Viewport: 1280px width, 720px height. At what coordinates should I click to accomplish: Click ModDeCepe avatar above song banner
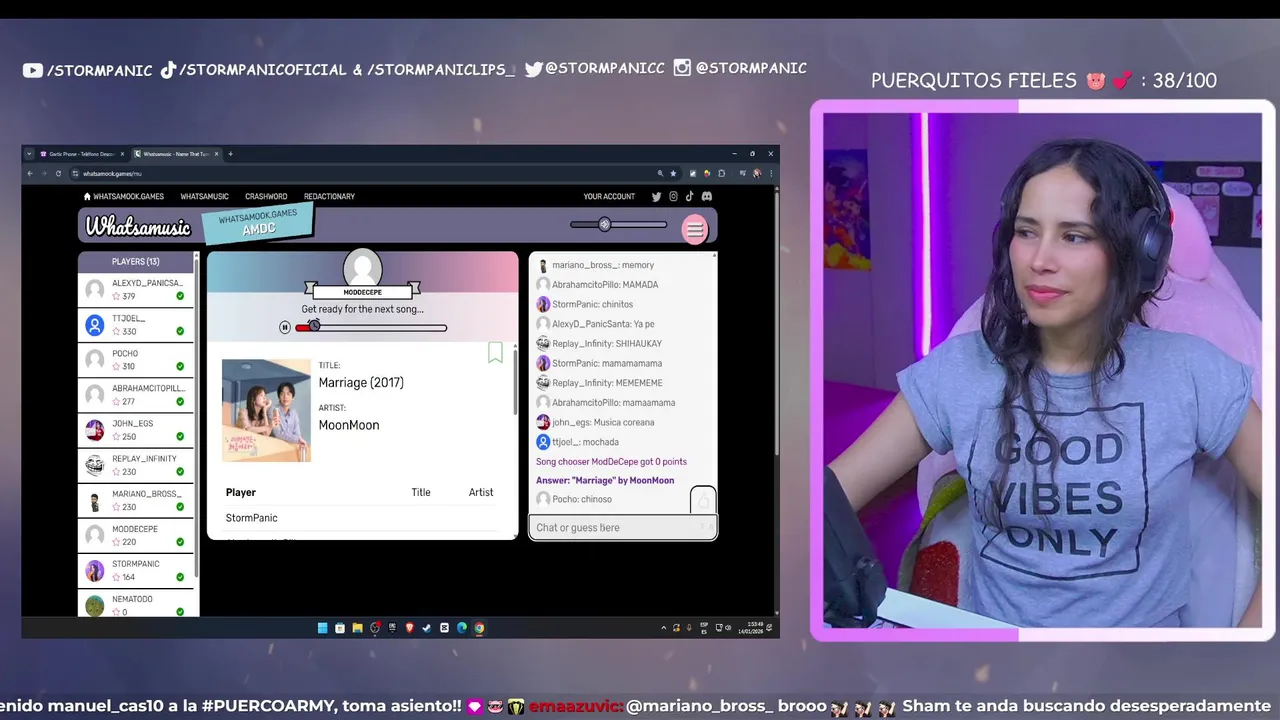point(362,268)
